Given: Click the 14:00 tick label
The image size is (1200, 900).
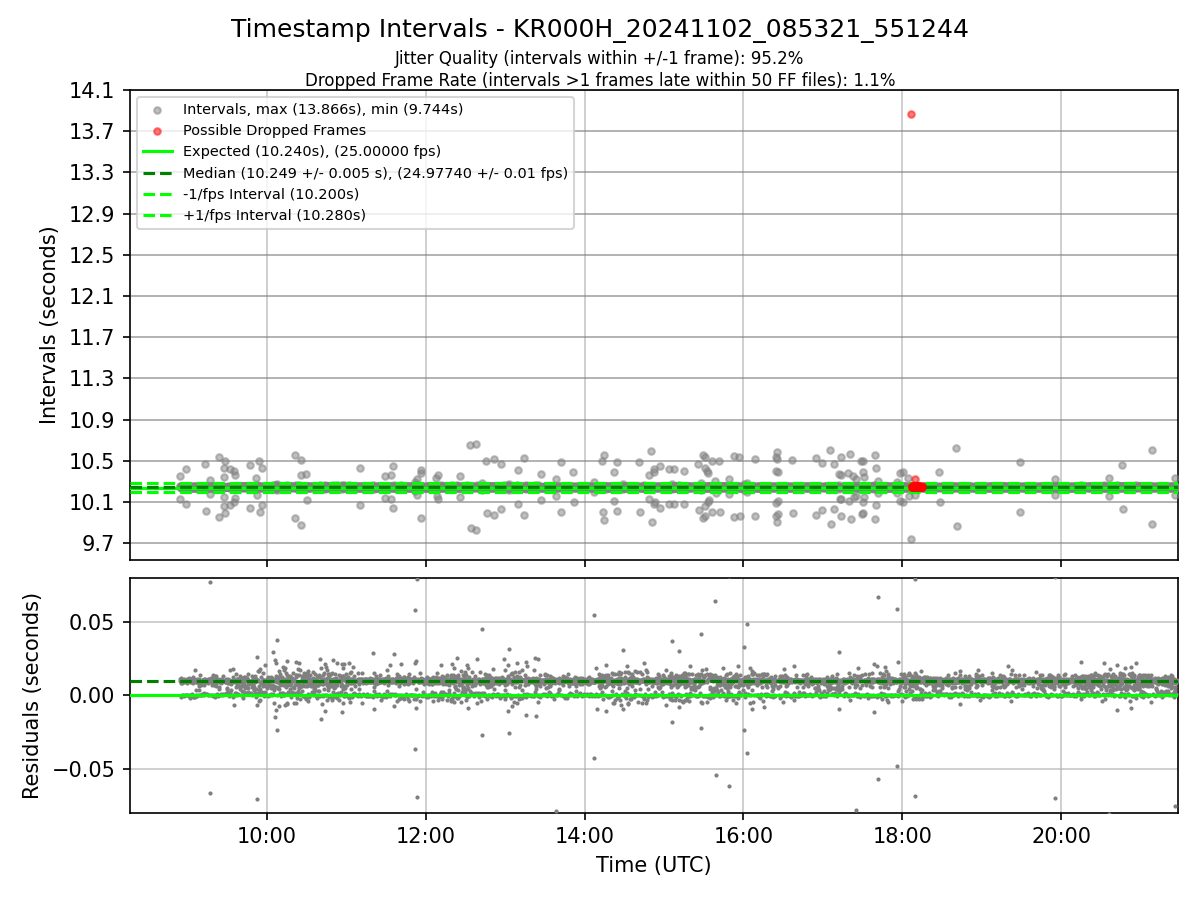Looking at the screenshot, I should pyautogui.click(x=585, y=835).
